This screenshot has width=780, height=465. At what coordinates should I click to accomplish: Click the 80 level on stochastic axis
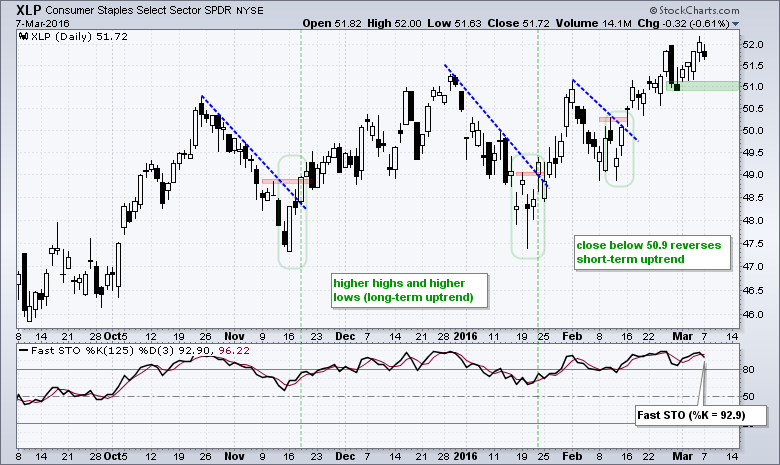[x=749, y=370]
